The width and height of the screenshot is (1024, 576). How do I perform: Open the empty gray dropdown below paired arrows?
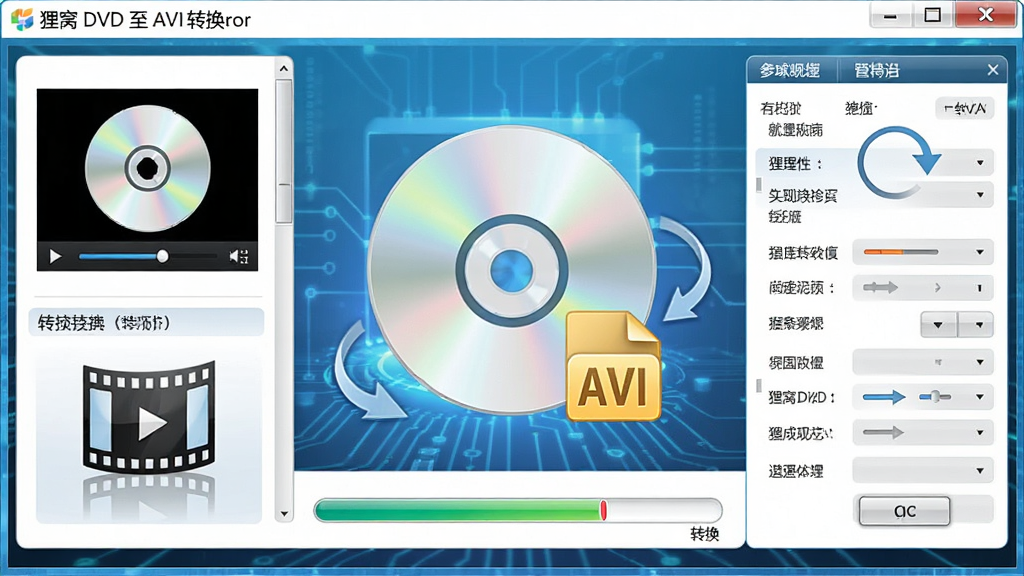click(923, 362)
